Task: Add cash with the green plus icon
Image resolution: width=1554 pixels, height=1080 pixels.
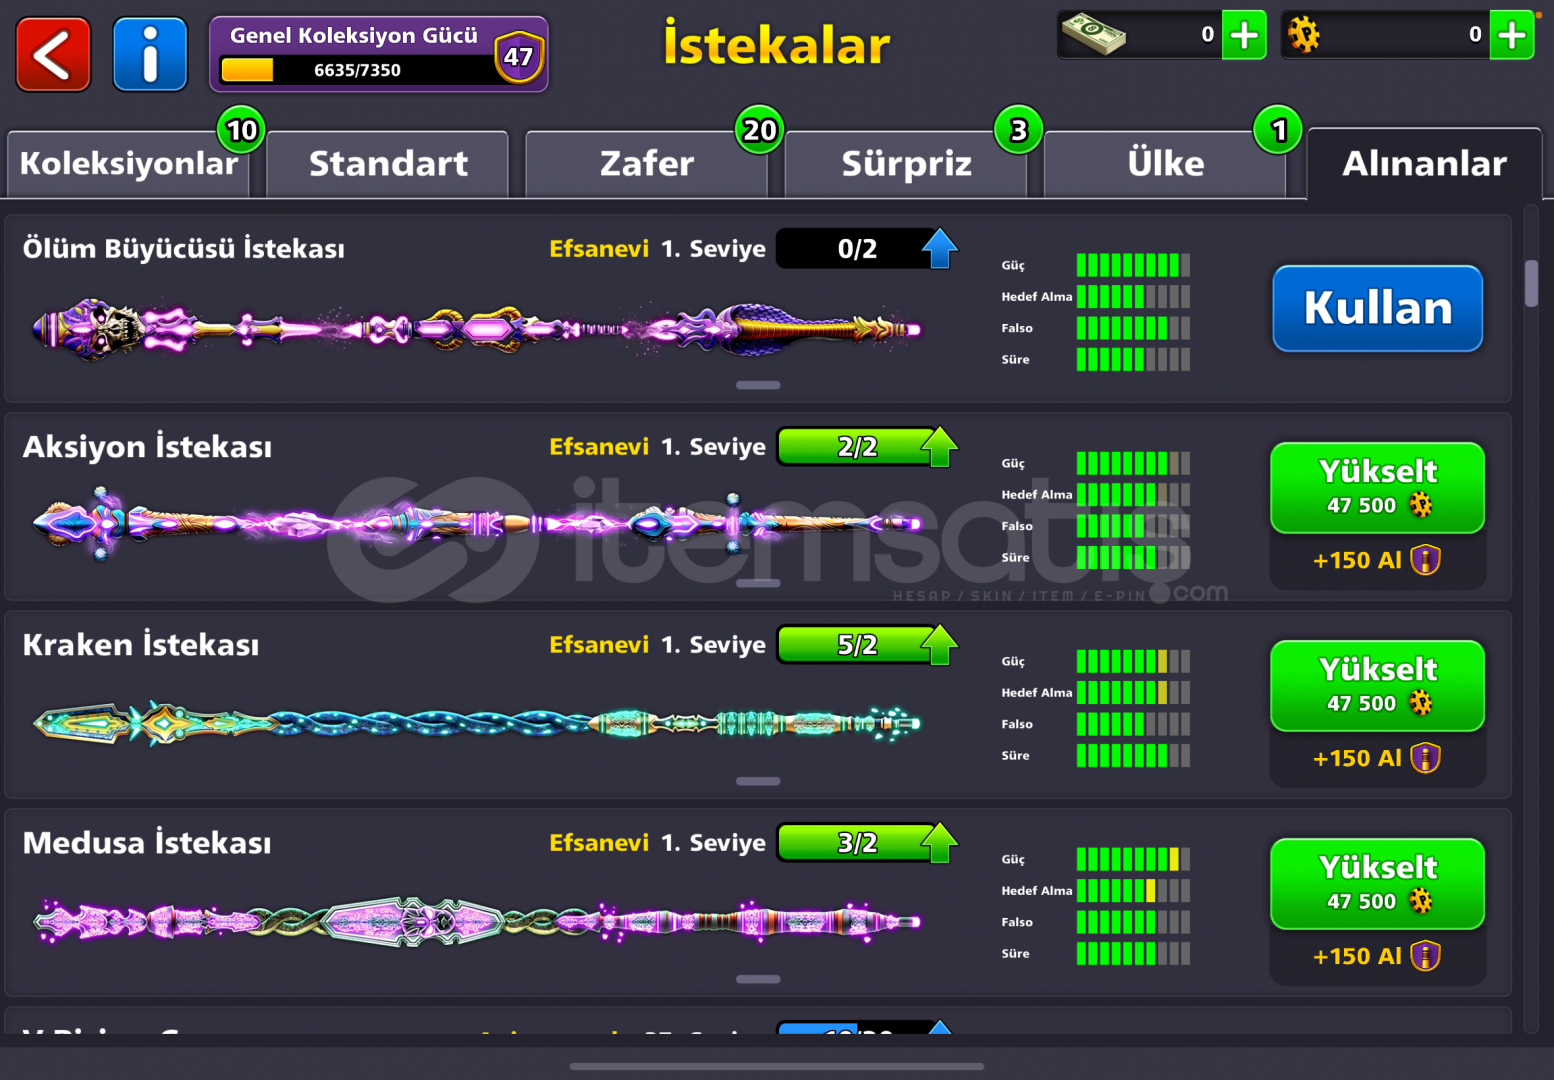Action: pos(1244,35)
